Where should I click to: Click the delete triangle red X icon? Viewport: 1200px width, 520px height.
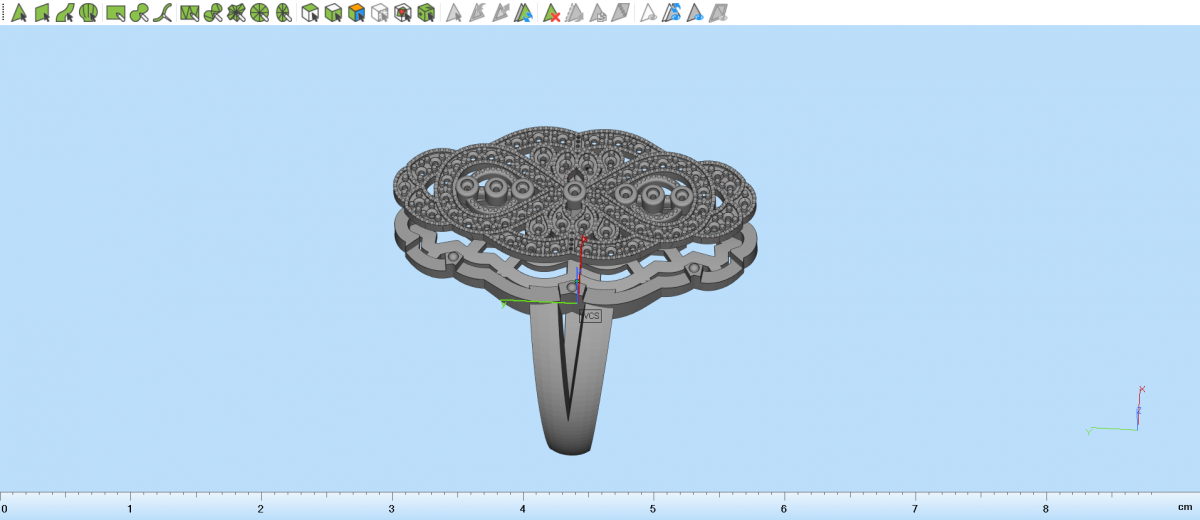coord(551,13)
